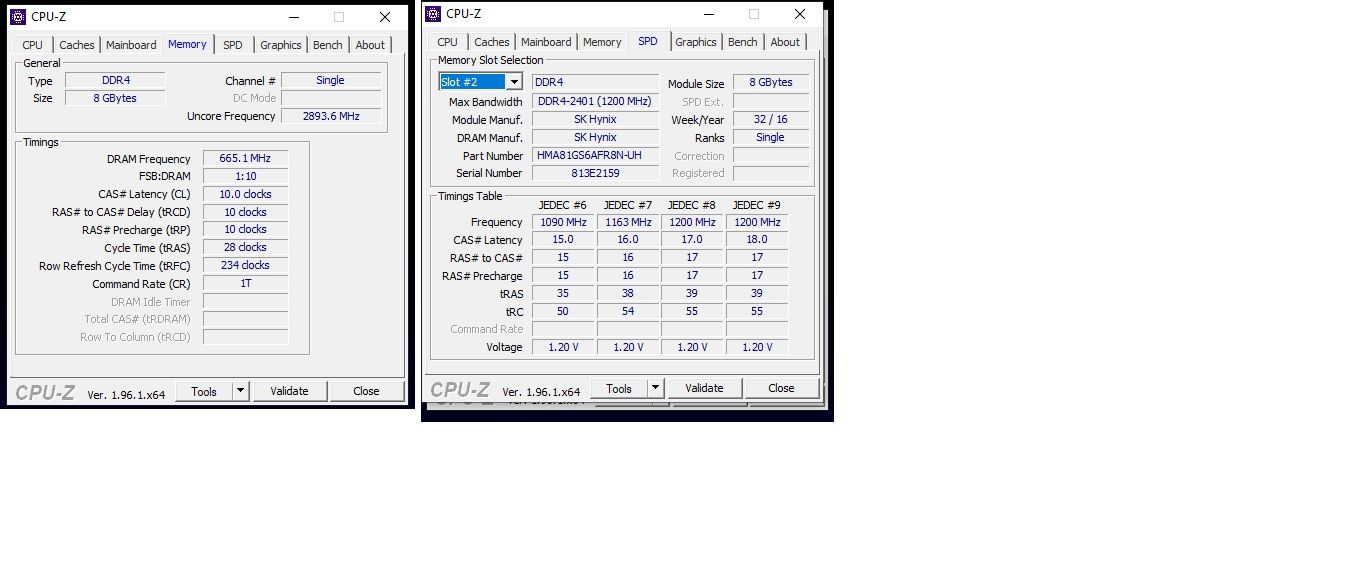
Task: Open the CPU tab in right window
Action: 447,42
